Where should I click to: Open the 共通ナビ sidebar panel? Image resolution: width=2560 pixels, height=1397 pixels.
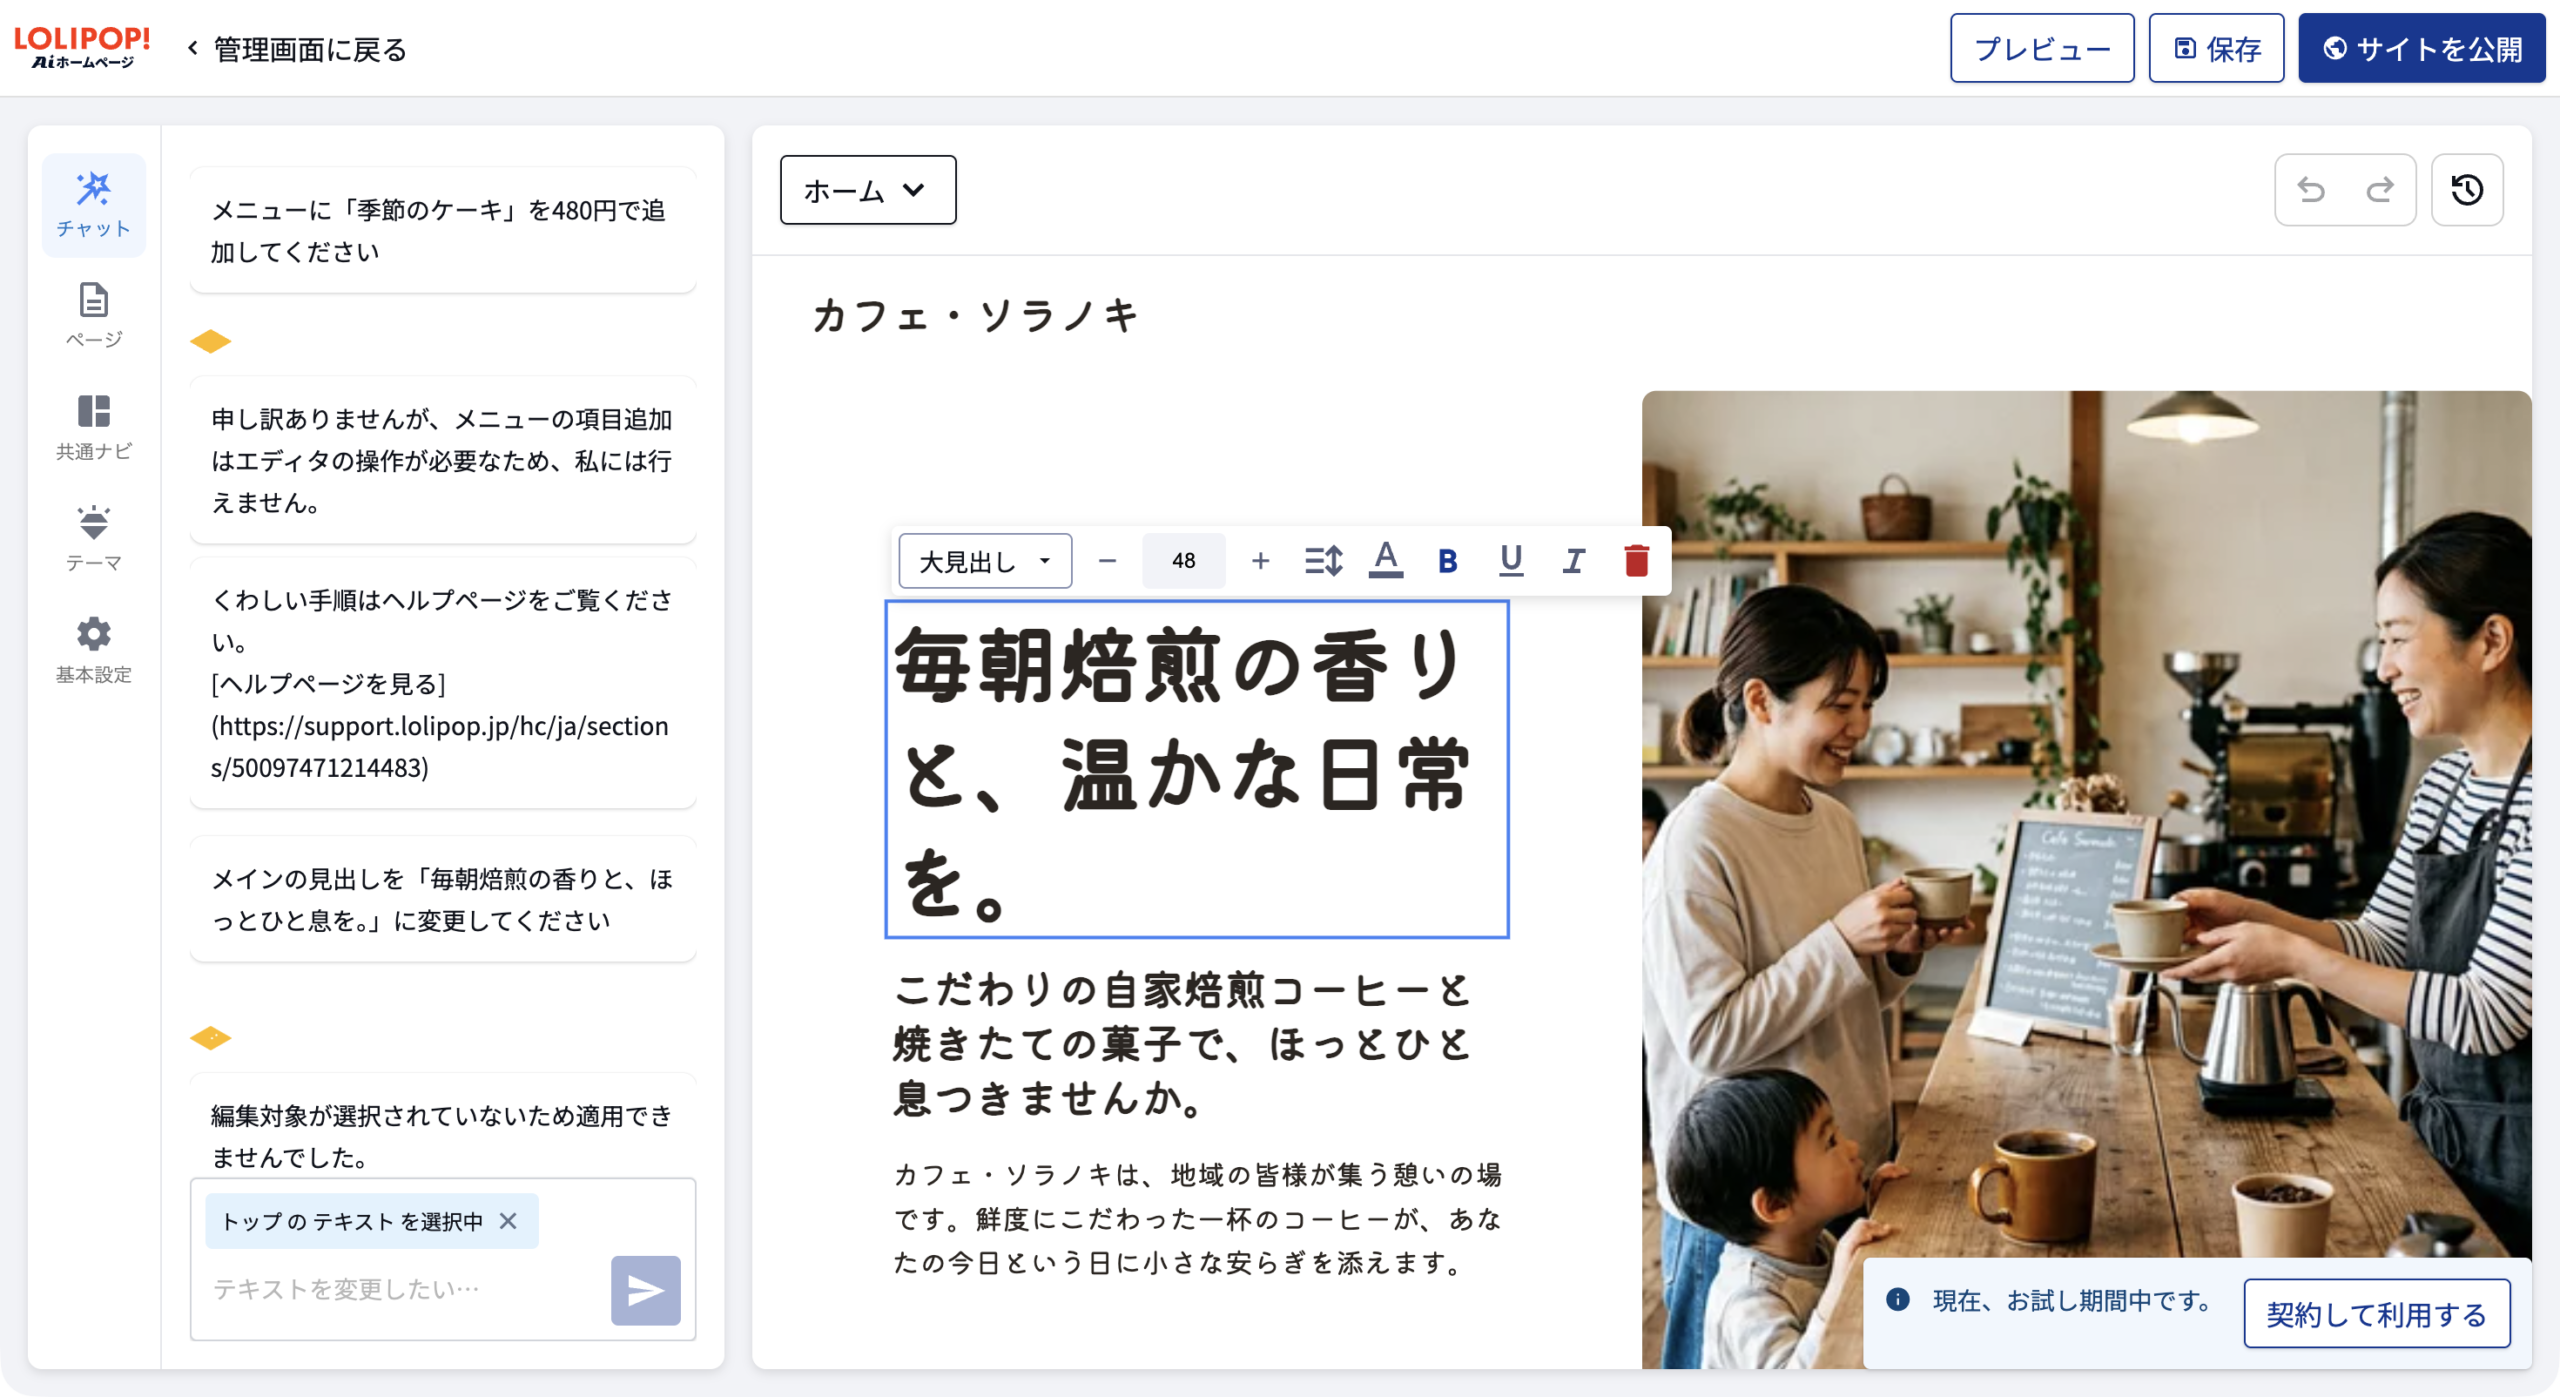(93, 428)
